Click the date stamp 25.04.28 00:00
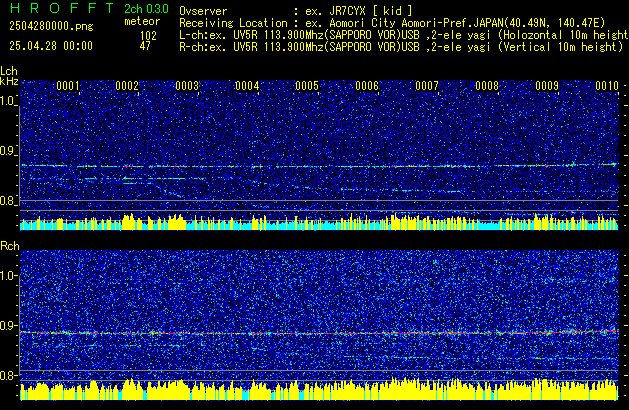 [51, 46]
